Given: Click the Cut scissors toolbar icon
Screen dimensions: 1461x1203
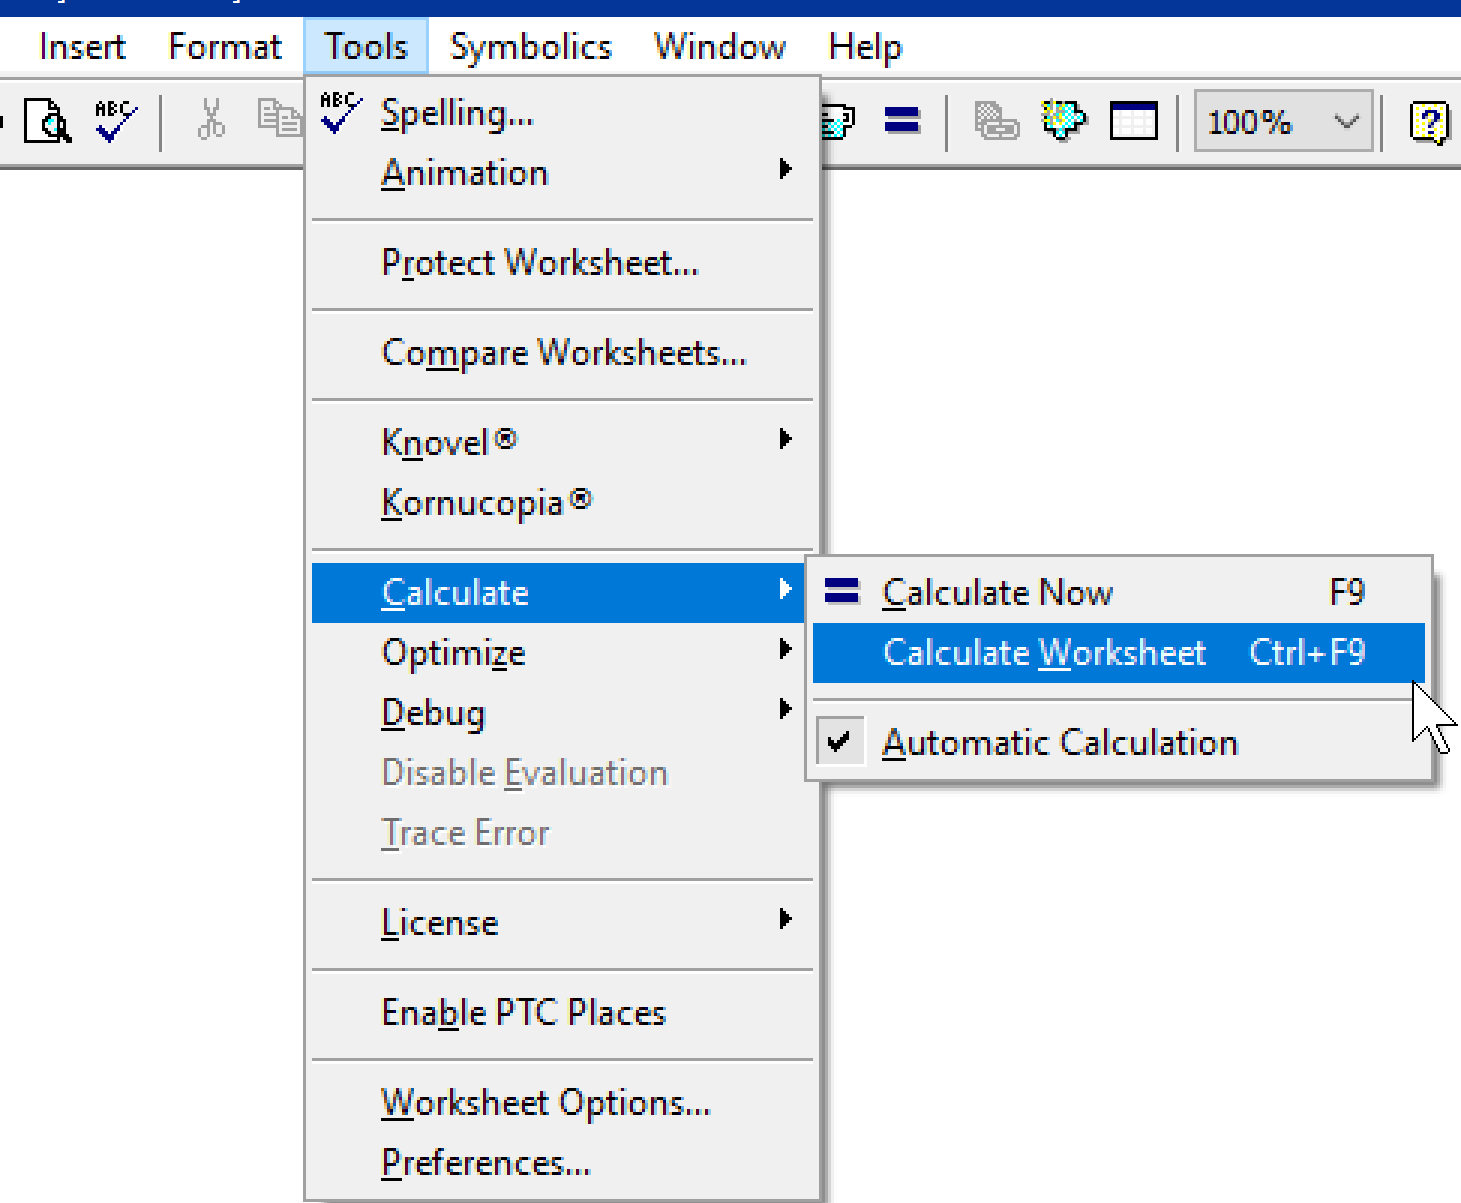Looking at the screenshot, I should click(210, 121).
